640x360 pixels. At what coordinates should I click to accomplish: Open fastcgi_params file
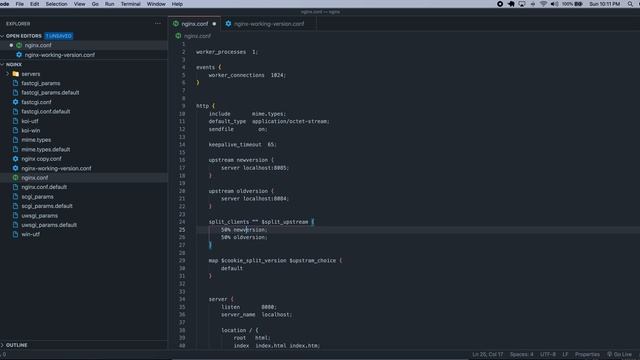pos(40,83)
